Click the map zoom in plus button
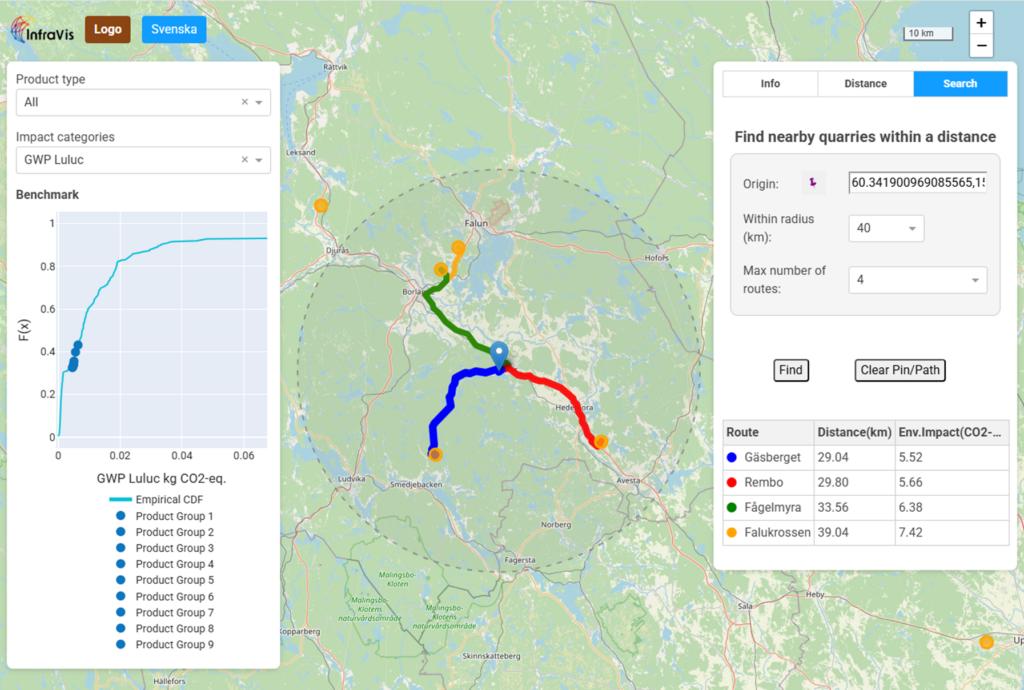The image size is (1024, 690). pyautogui.click(x=981, y=23)
